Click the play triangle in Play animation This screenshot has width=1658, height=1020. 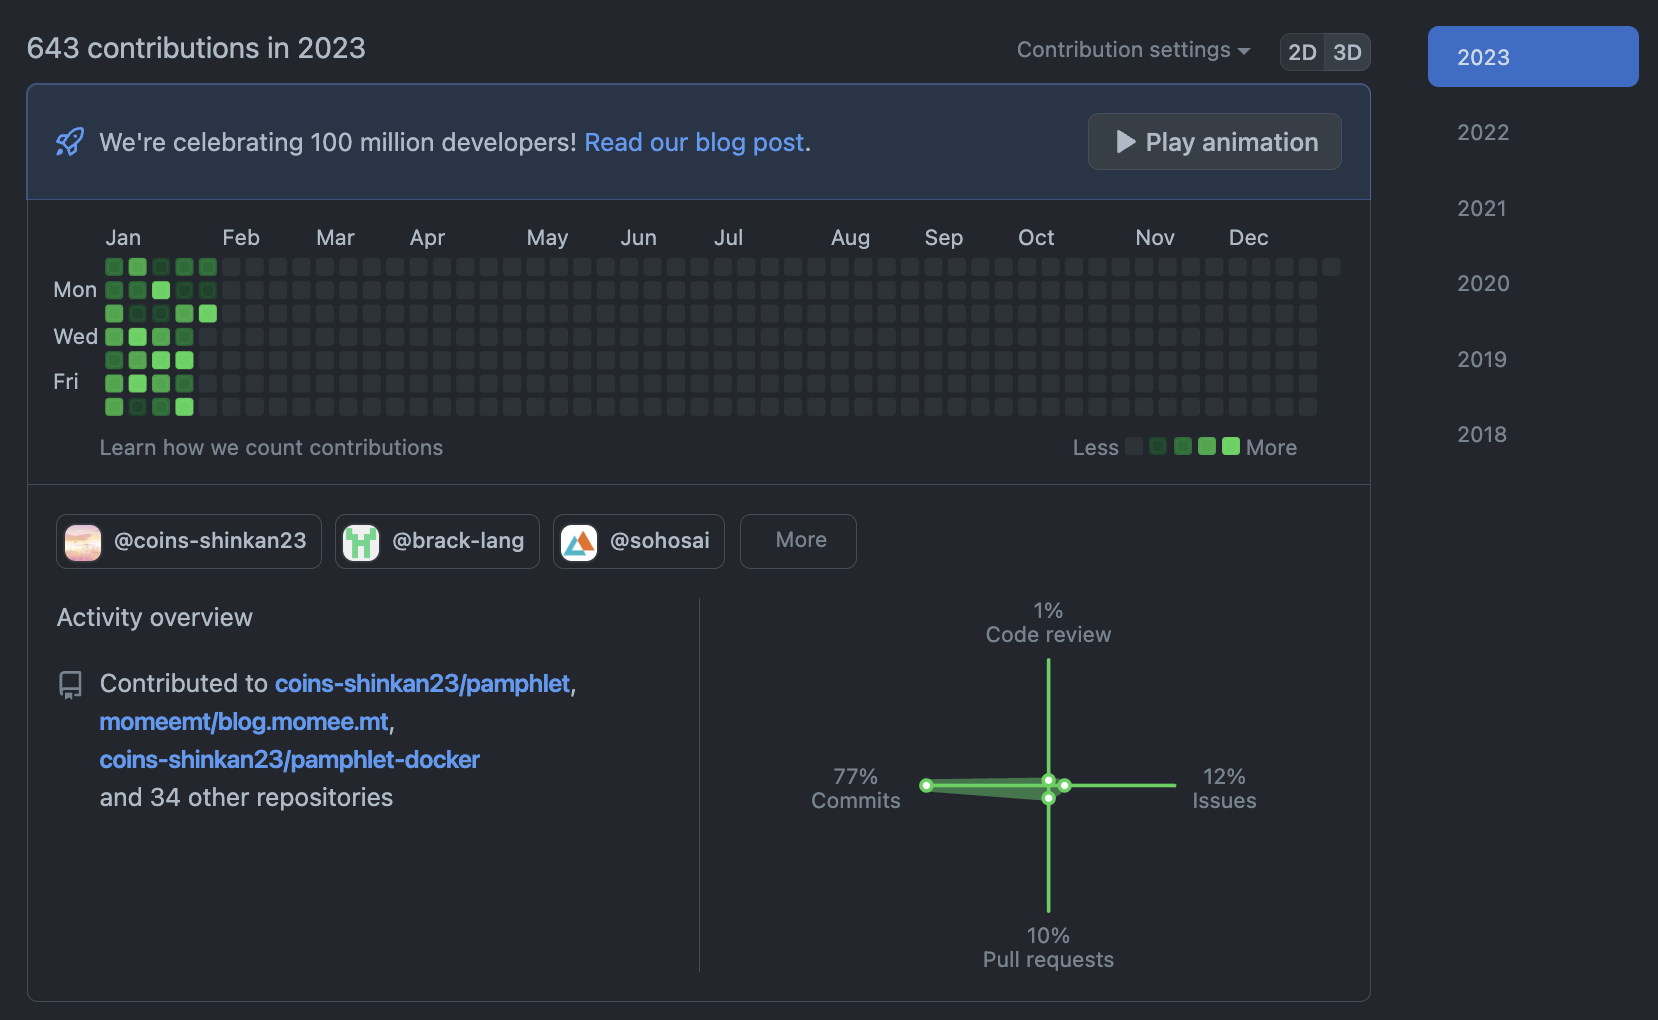tap(1126, 142)
